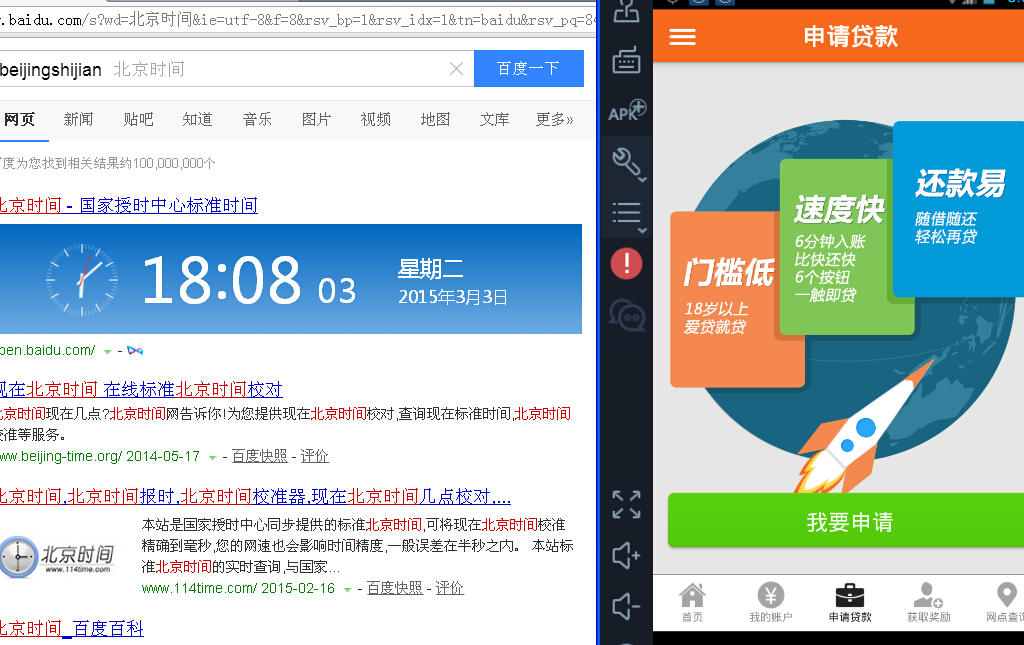
Task: Open the 北京时间报时 校准器 result link
Action: [x=255, y=497]
